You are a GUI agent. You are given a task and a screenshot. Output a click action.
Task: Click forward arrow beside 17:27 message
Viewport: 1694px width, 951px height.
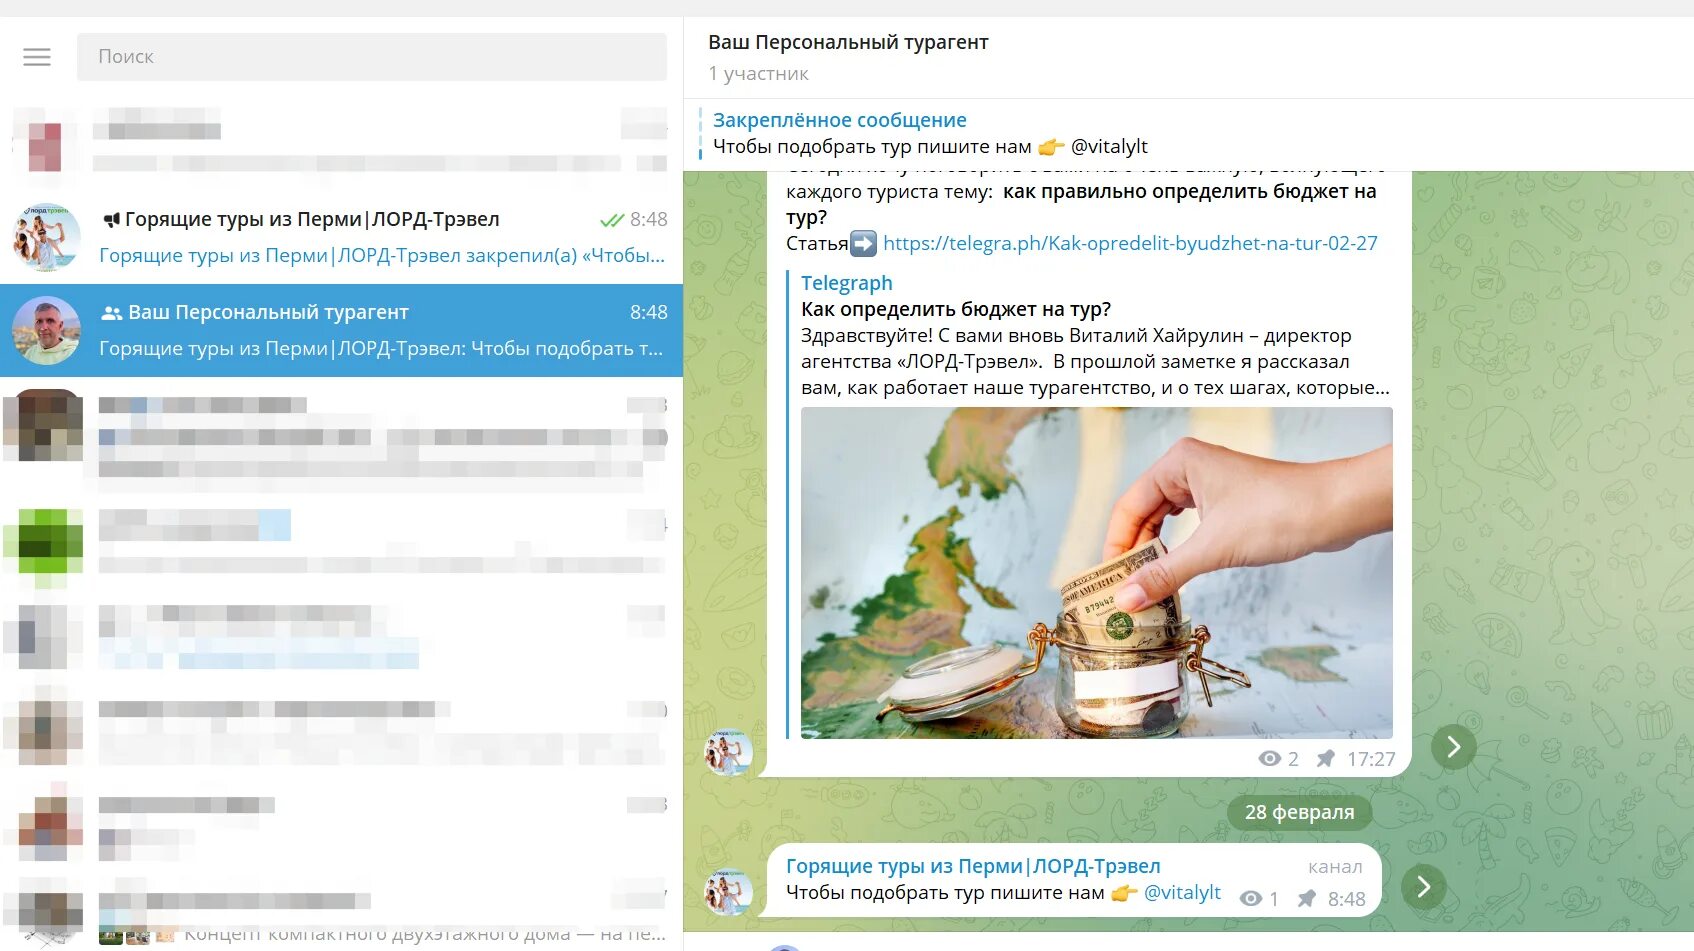click(1454, 747)
